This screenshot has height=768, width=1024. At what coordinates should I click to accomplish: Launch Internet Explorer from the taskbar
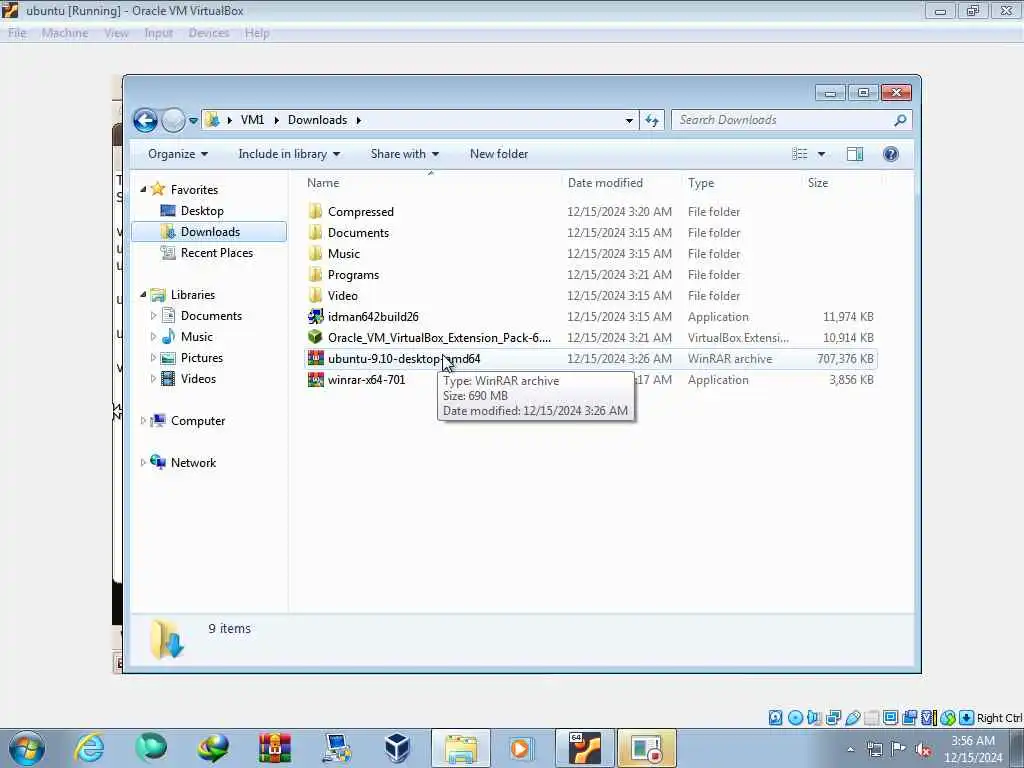(89, 748)
